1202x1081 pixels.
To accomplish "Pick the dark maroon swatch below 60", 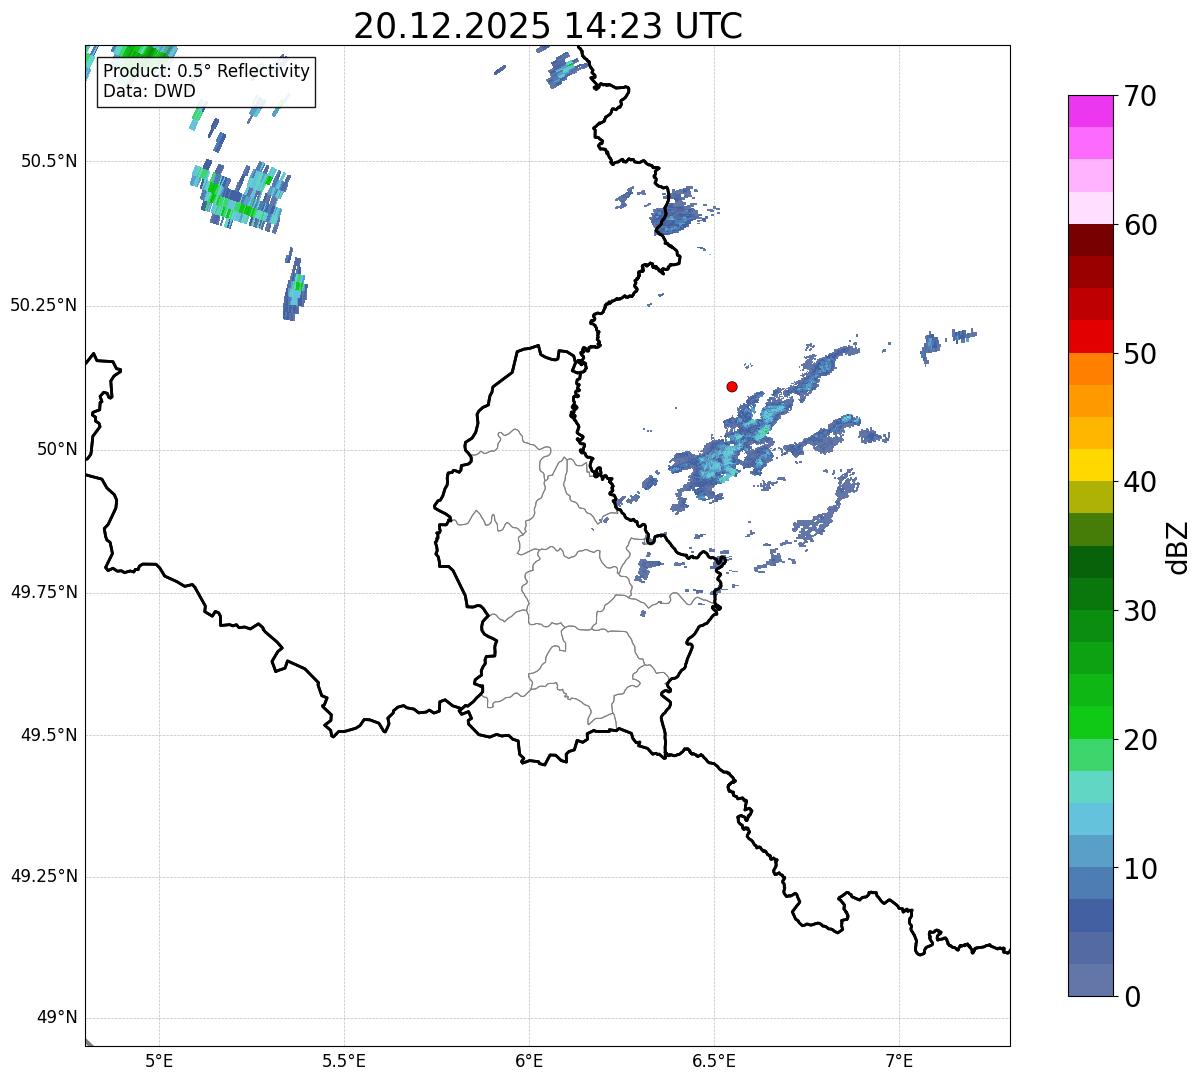I will (1090, 240).
